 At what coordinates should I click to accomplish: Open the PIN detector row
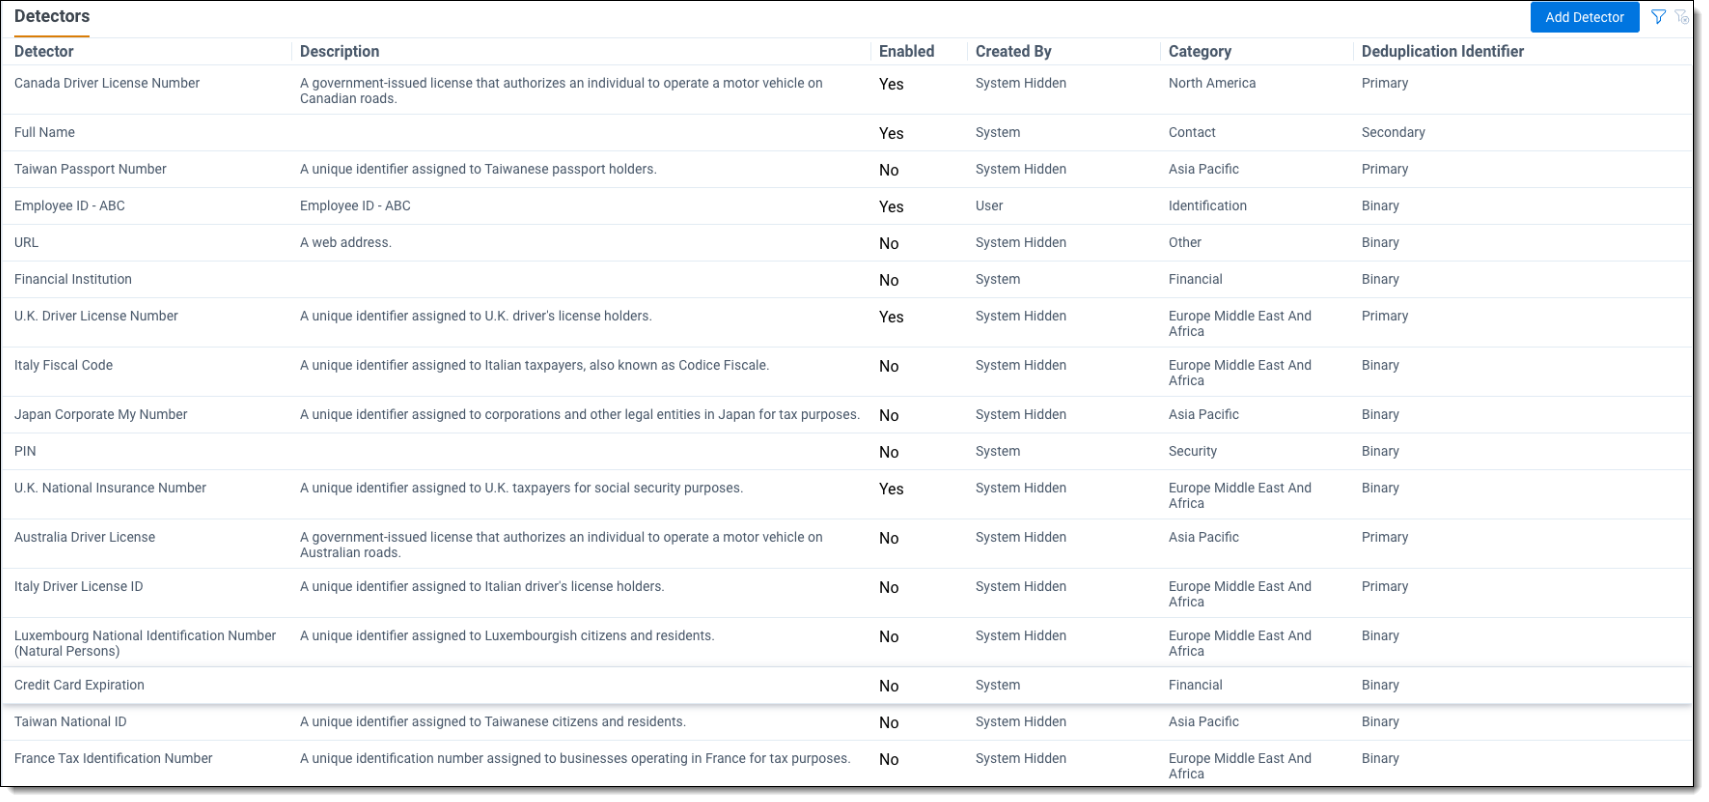(25, 452)
